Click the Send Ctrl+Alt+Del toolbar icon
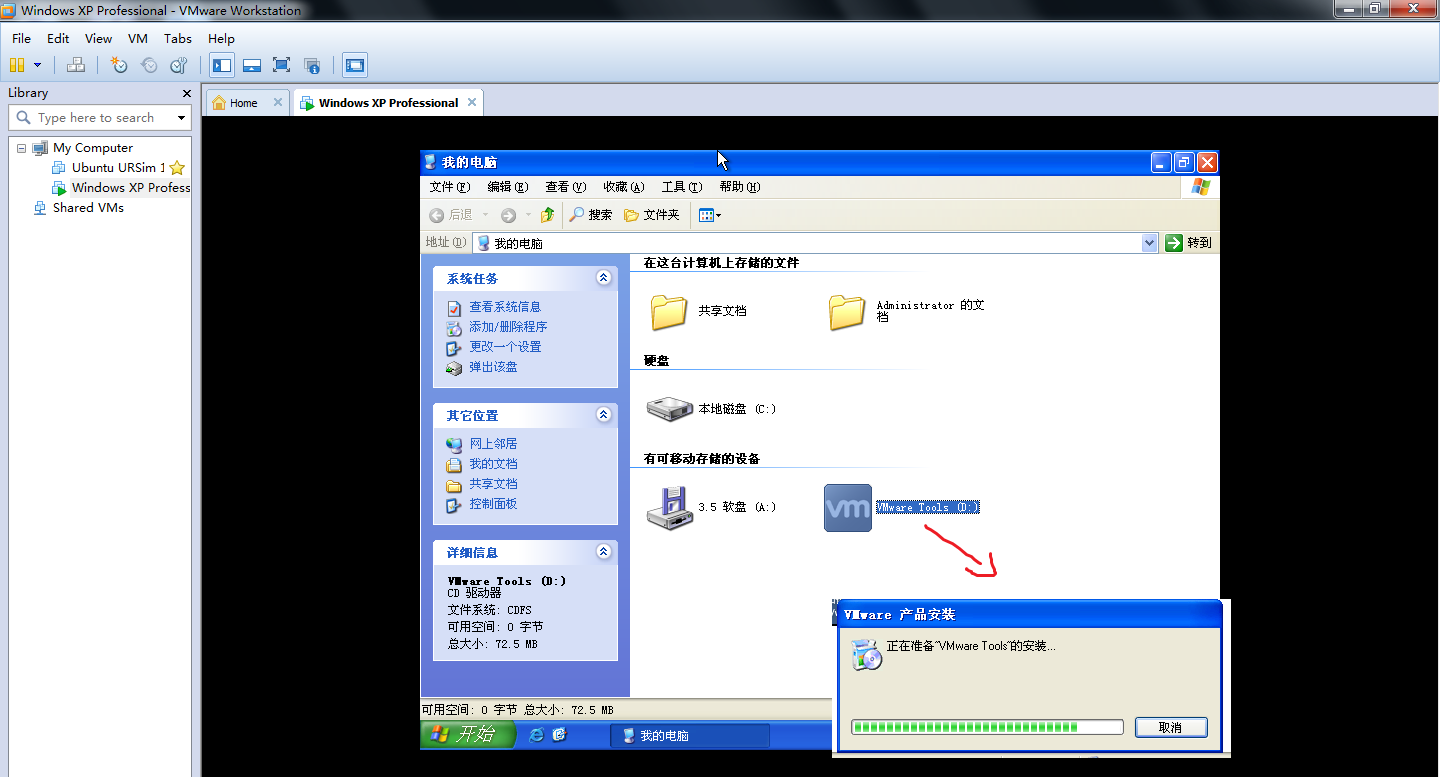1440x777 pixels. 76,65
